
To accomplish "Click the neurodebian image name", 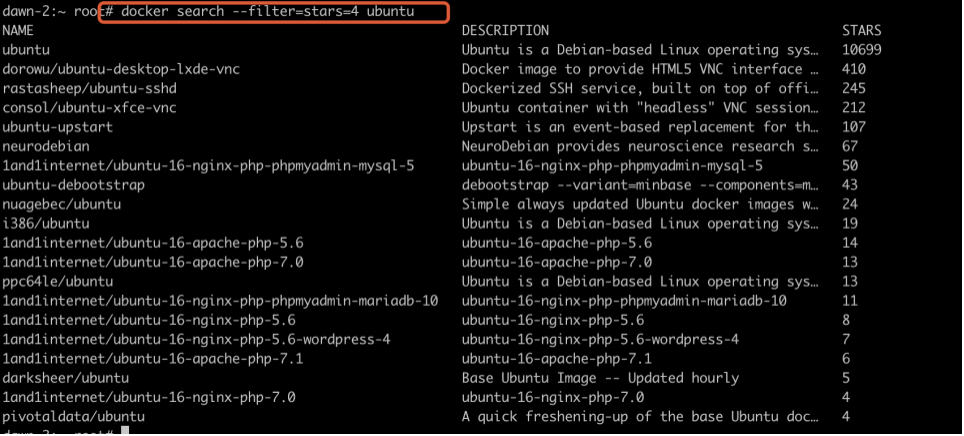I will [45, 146].
